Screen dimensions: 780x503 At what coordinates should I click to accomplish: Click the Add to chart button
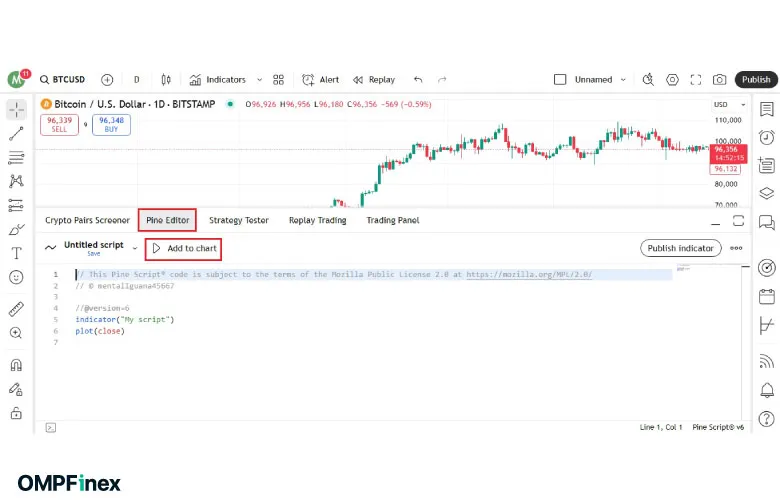pyautogui.click(x=183, y=248)
